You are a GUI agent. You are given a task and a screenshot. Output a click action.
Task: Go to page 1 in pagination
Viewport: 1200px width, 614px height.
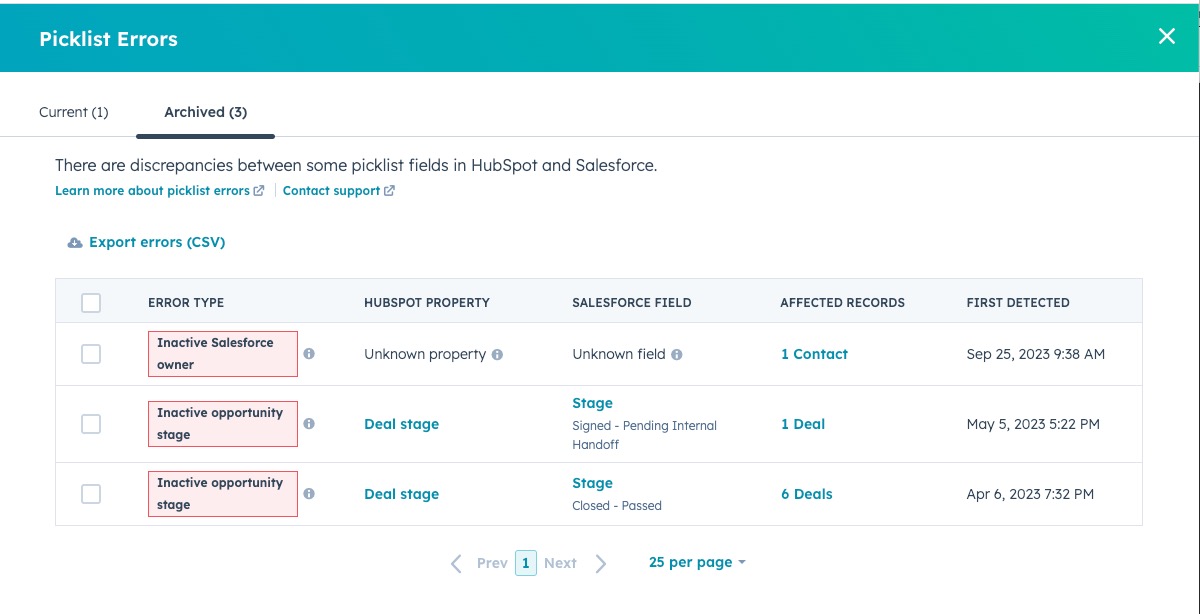coord(526,563)
